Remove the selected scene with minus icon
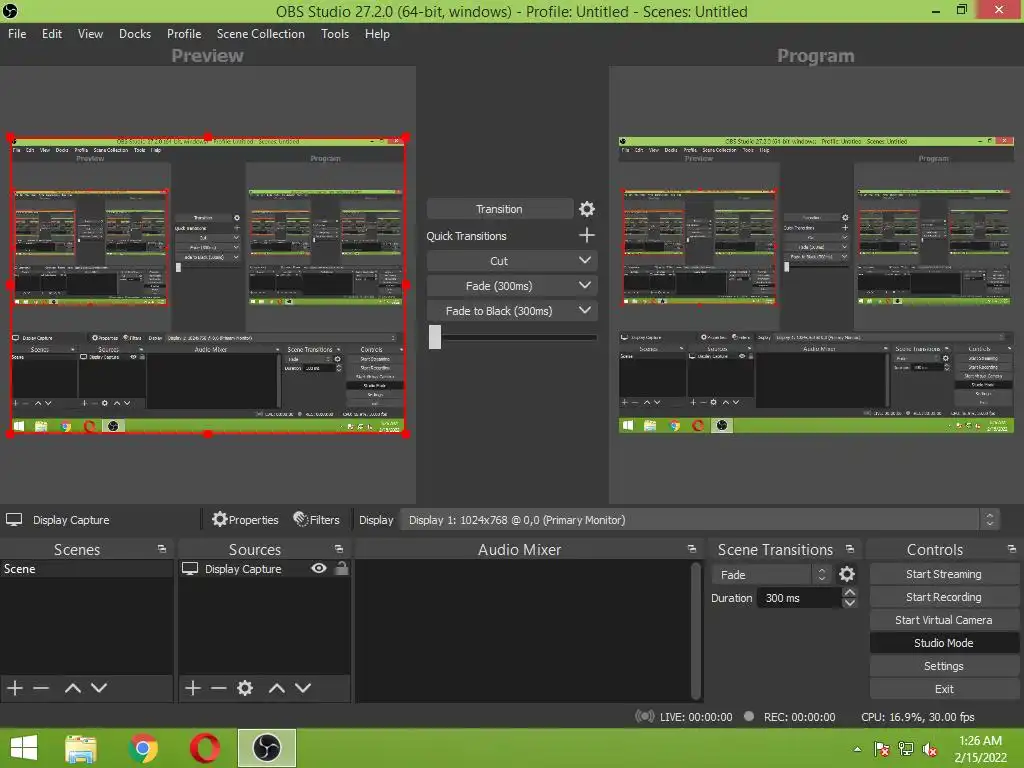Image resolution: width=1024 pixels, height=768 pixels. (x=41, y=688)
